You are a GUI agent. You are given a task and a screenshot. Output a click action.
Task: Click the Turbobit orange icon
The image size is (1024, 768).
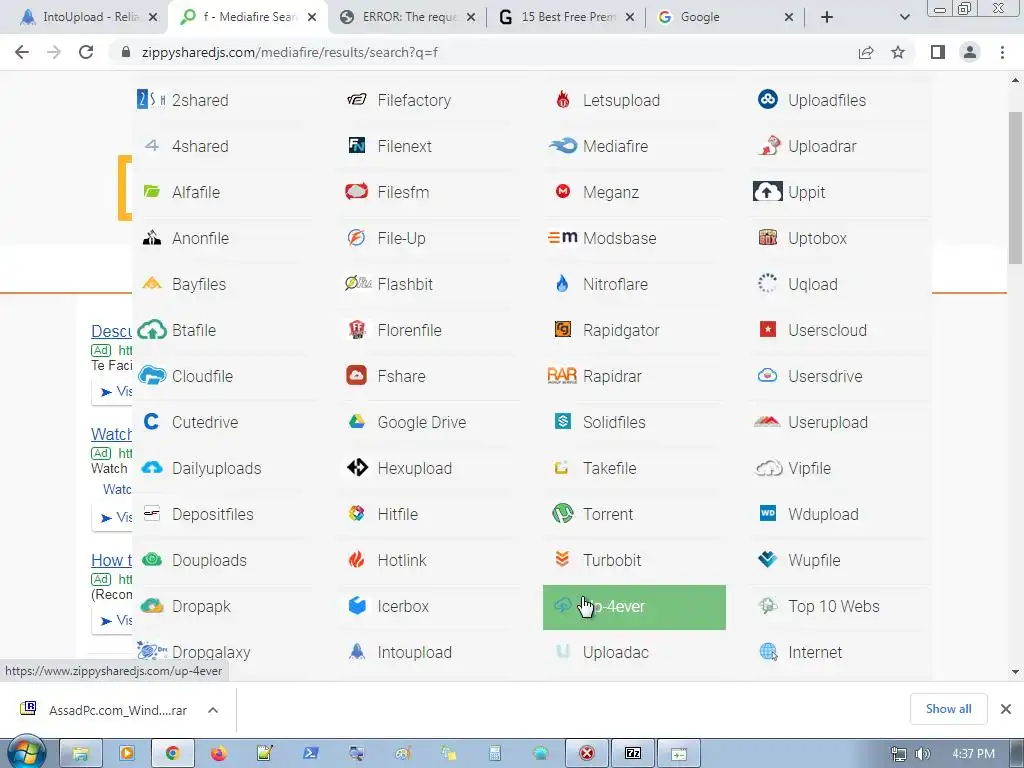point(562,559)
